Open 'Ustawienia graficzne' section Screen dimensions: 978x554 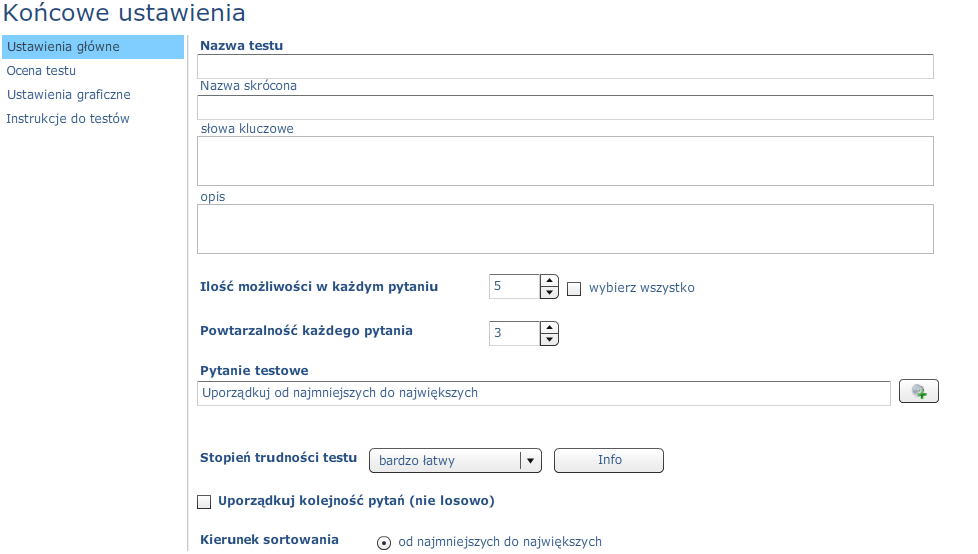(69, 95)
